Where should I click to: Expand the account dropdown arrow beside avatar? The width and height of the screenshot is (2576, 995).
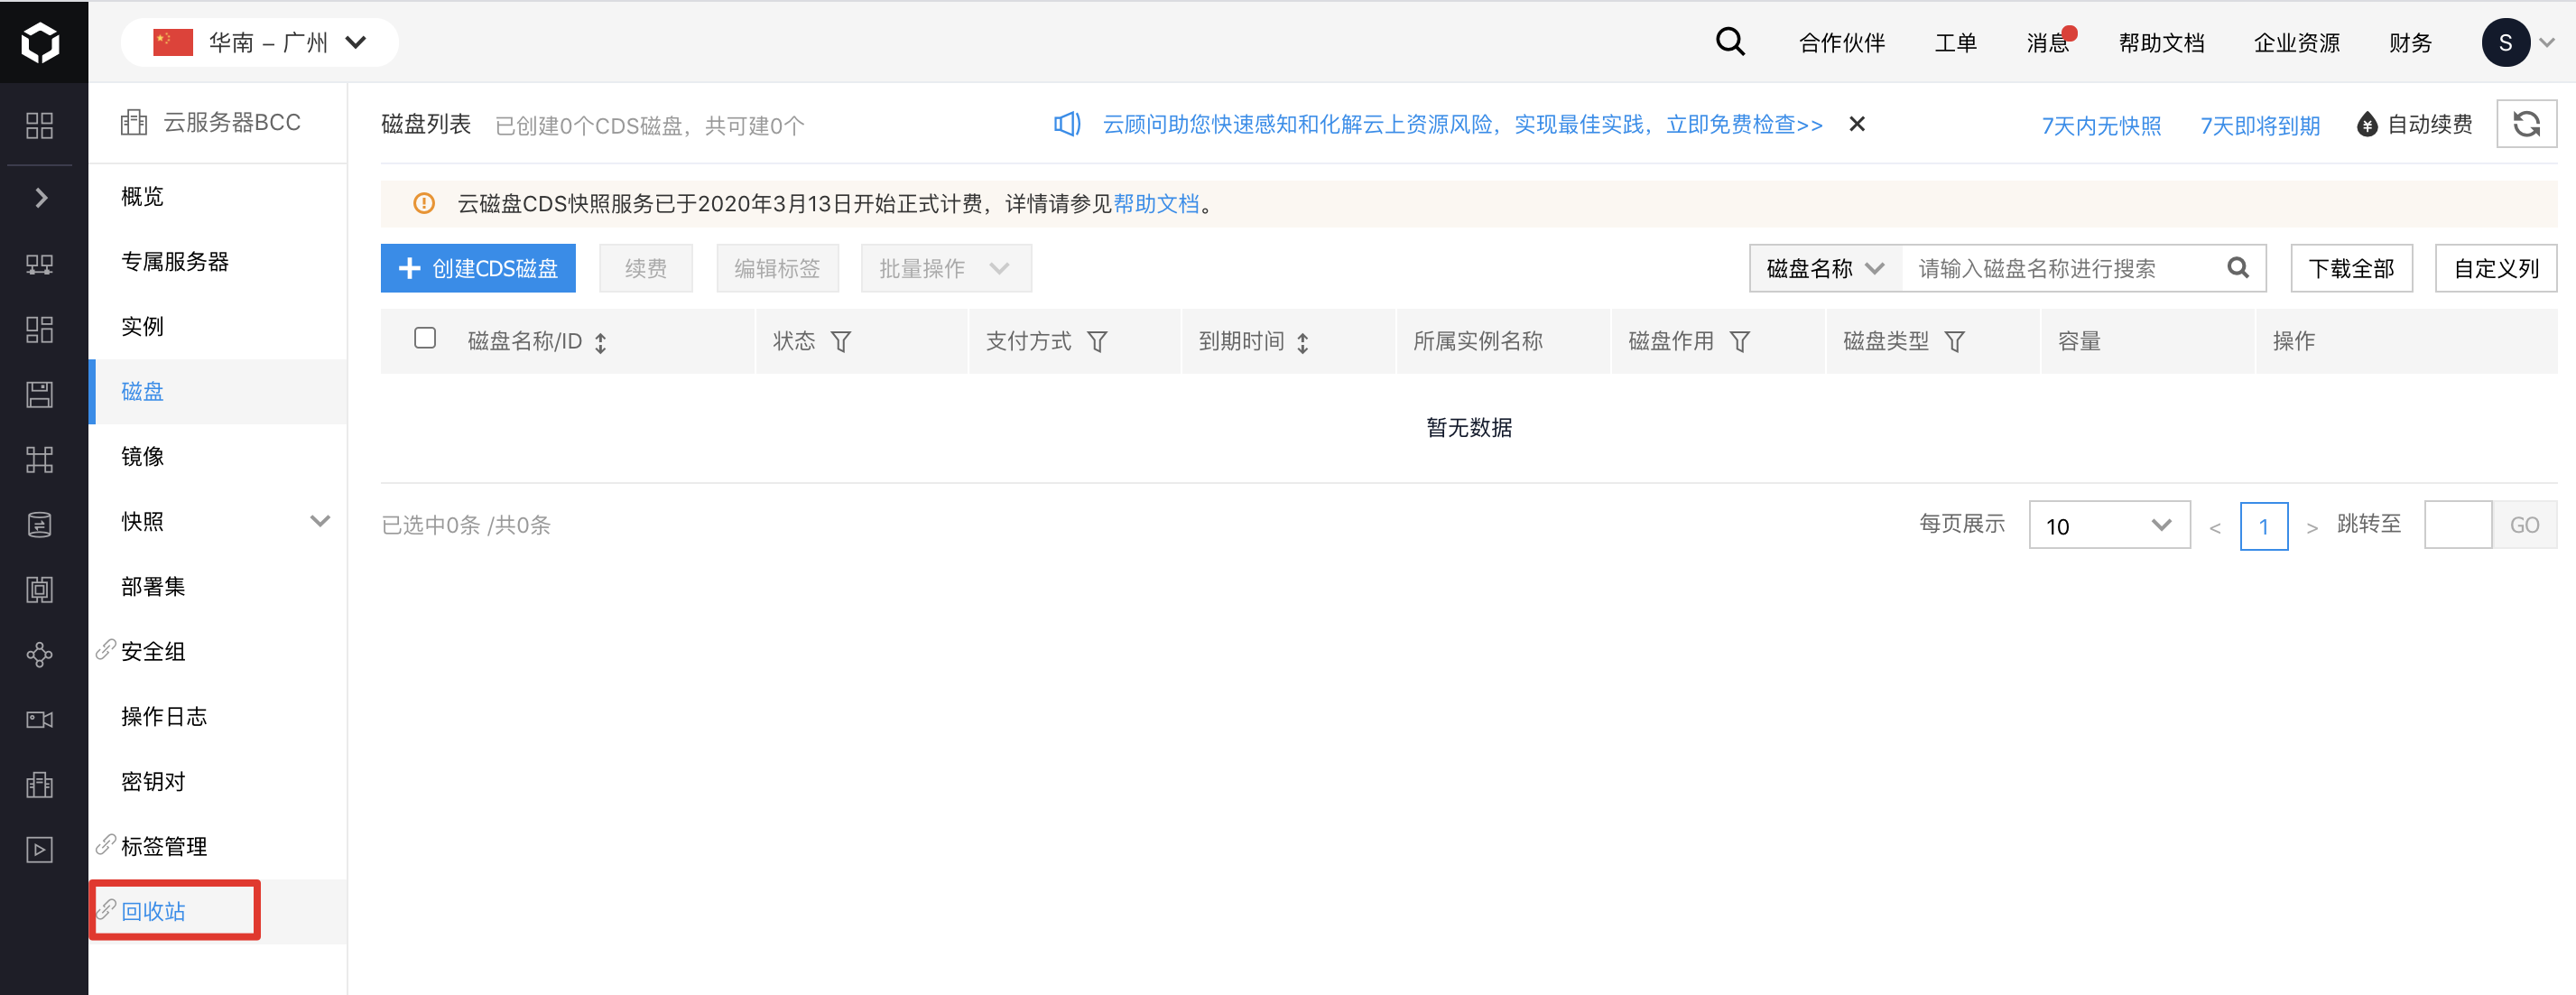coord(2547,42)
